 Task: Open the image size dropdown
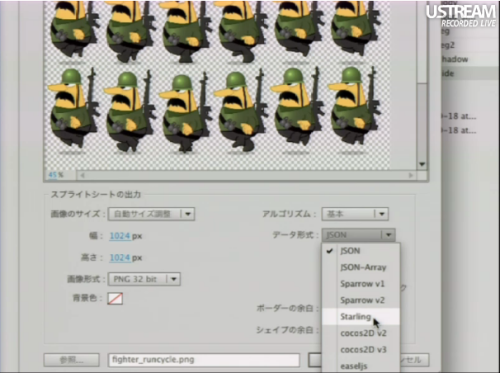tap(151, 214)
